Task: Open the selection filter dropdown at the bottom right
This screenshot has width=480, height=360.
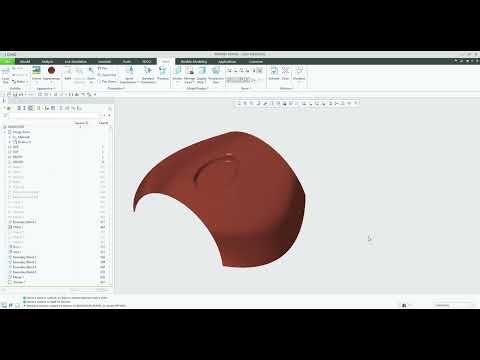Action: point(454,305)
